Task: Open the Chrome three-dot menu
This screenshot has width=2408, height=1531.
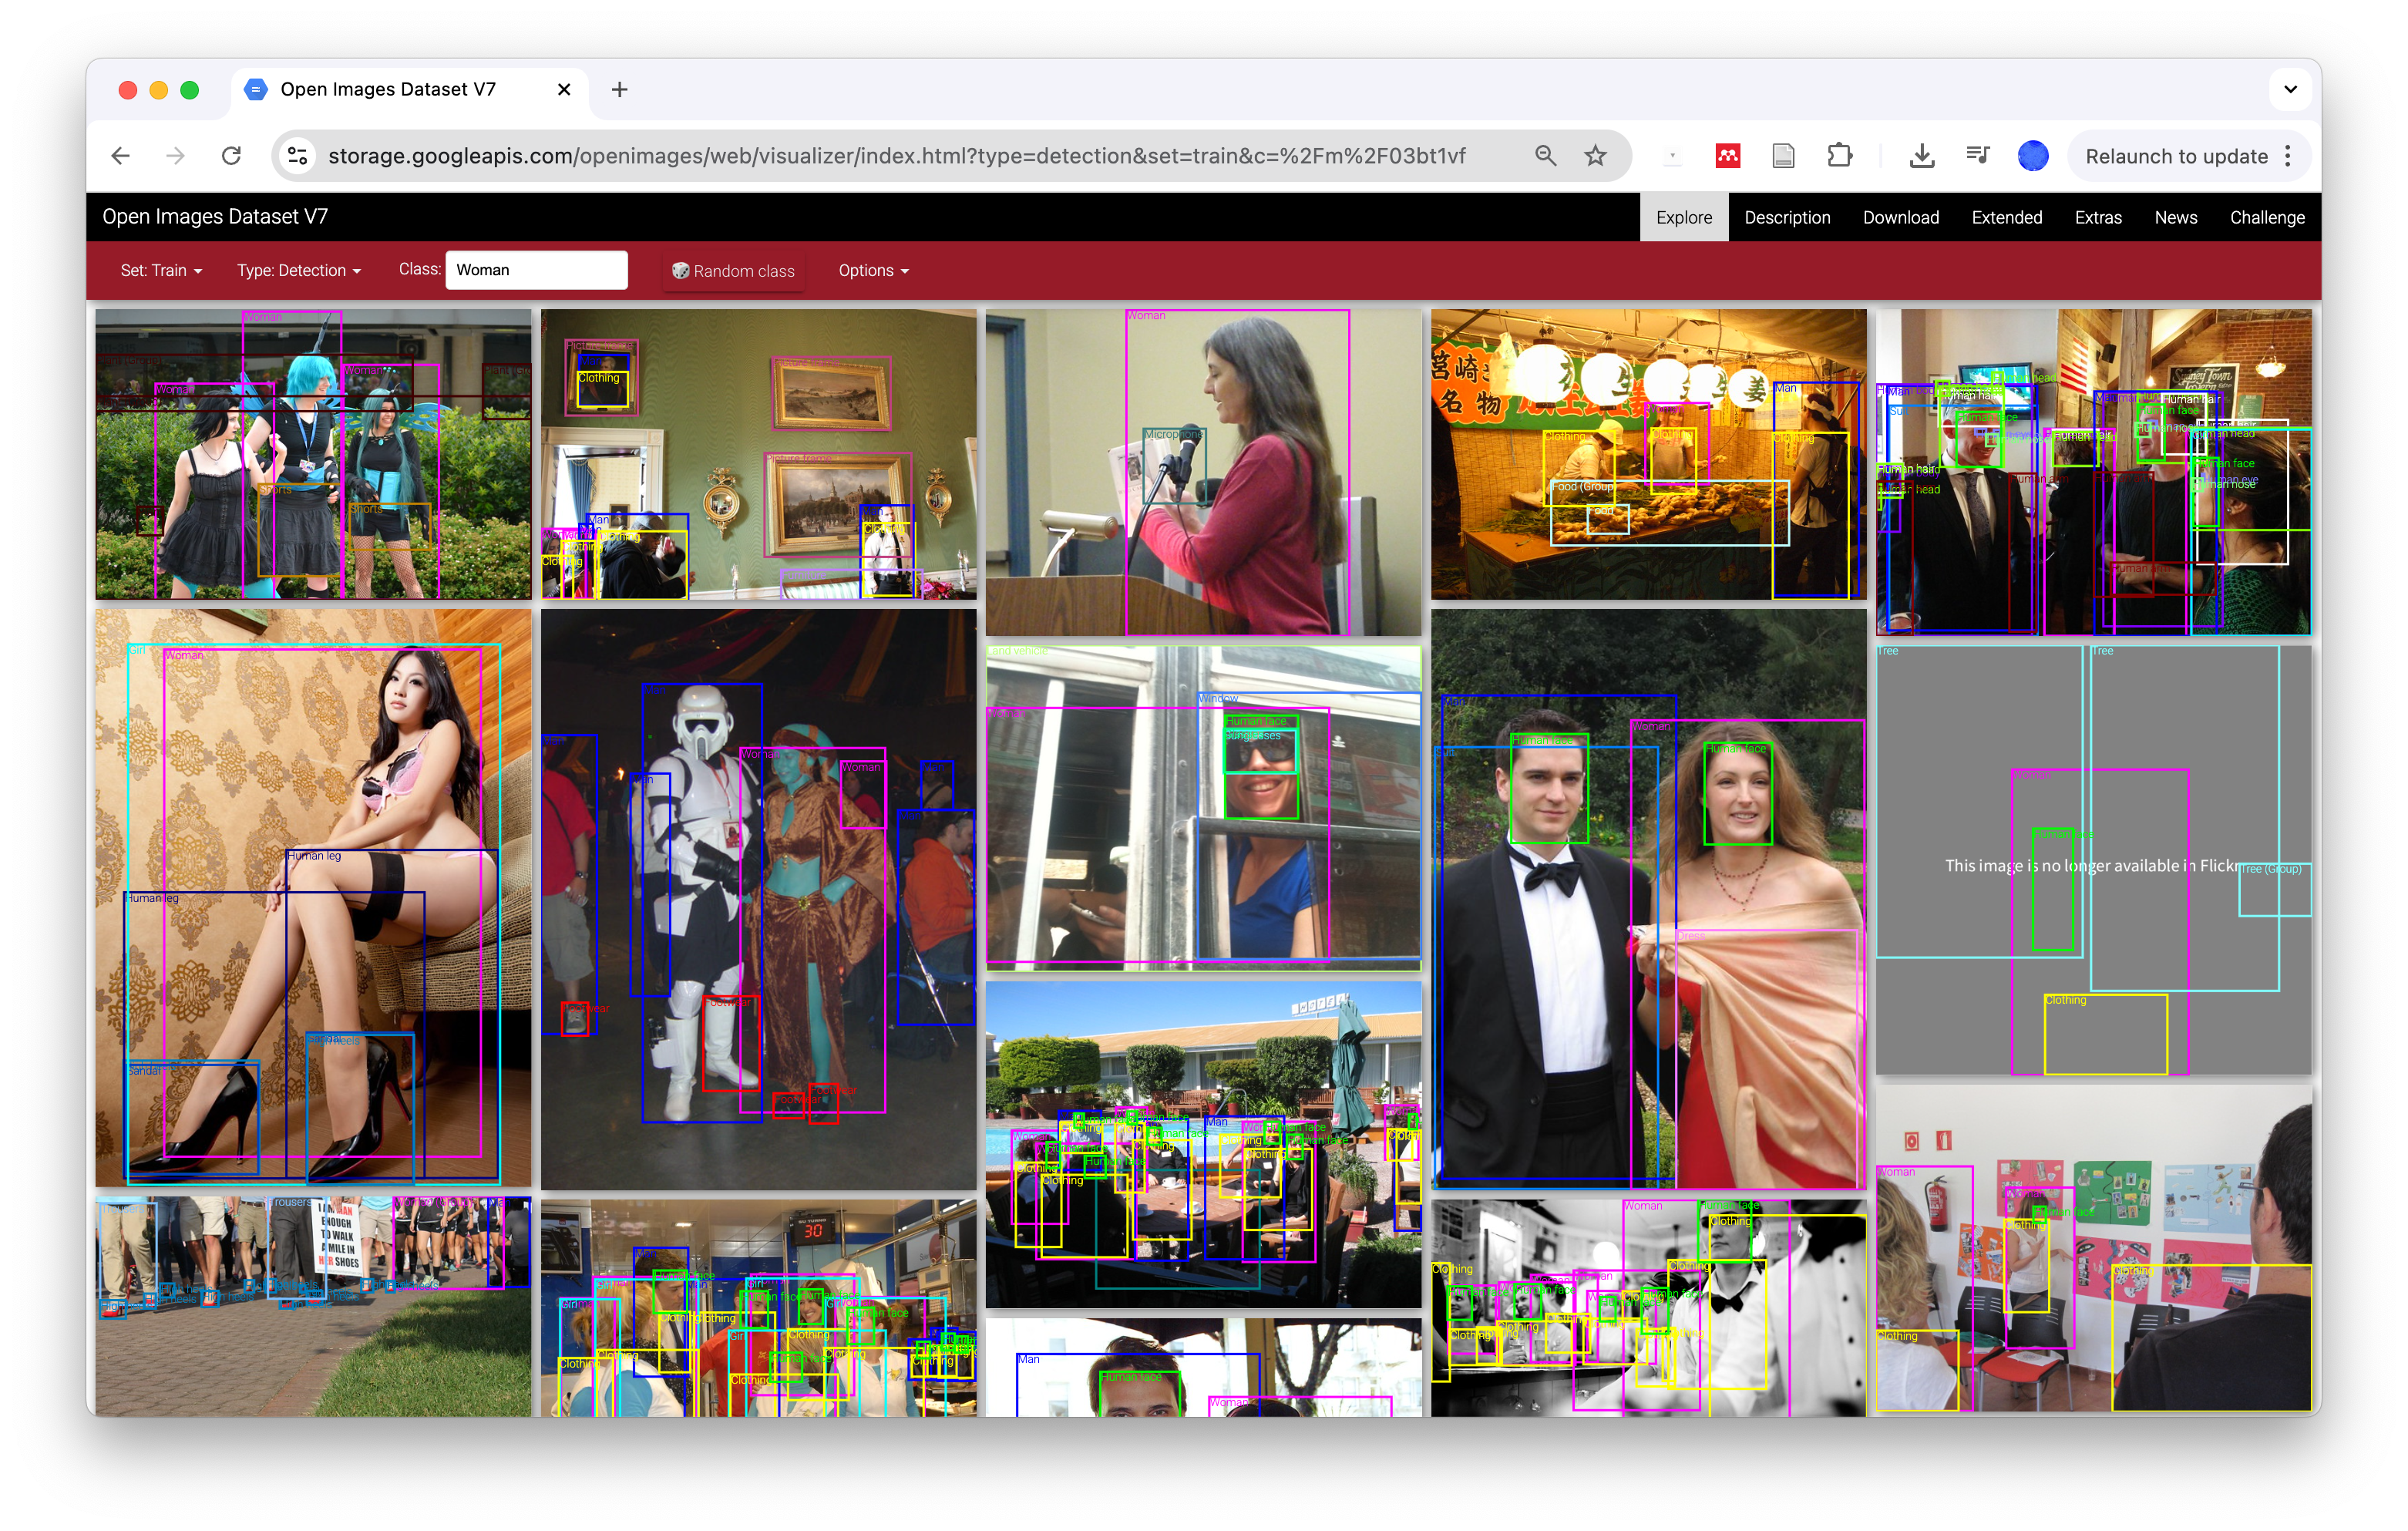Action: pos(2289,156)
